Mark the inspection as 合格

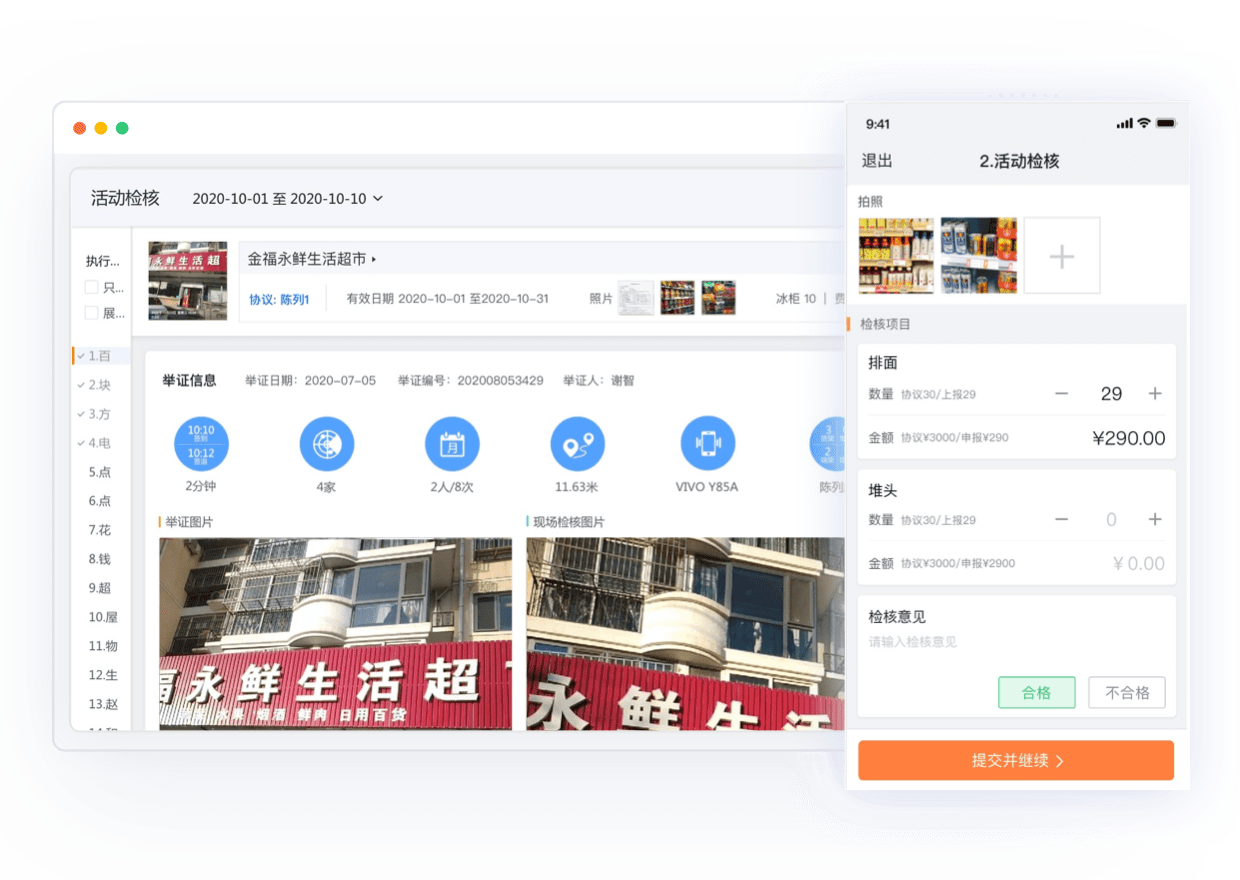click(1036, 692)
